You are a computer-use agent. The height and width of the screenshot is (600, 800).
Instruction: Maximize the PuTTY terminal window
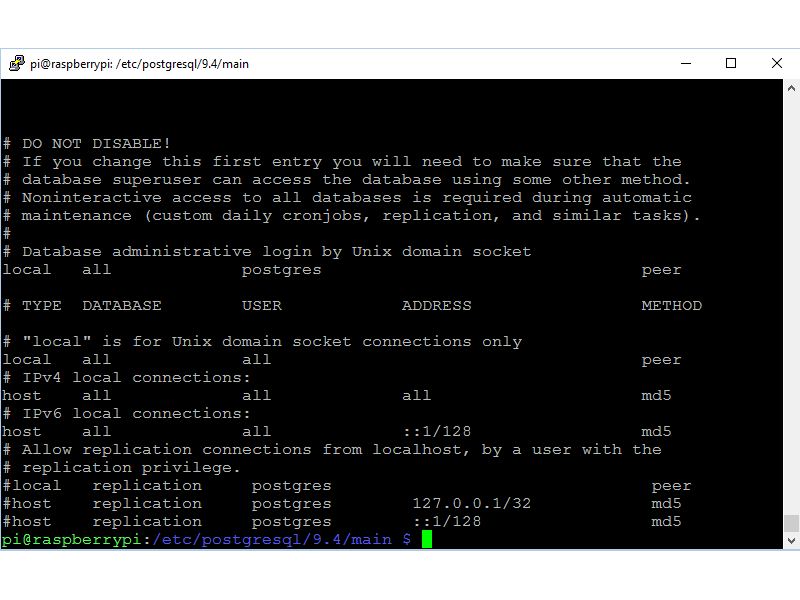click(x=731, y=63)
